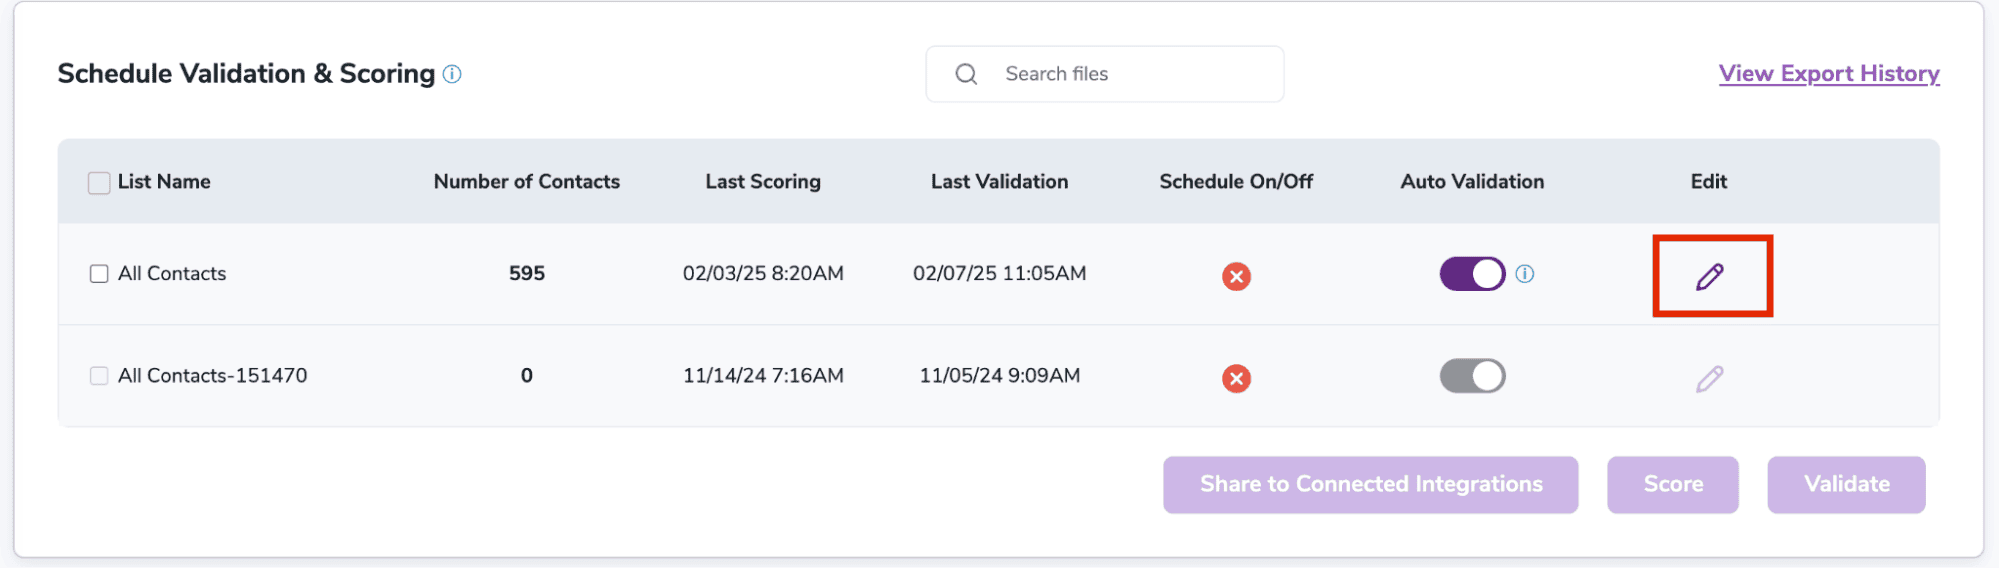Disable Auto Validation for All Contacts
Screen dimensions: 1999x569
point(1472,274)
